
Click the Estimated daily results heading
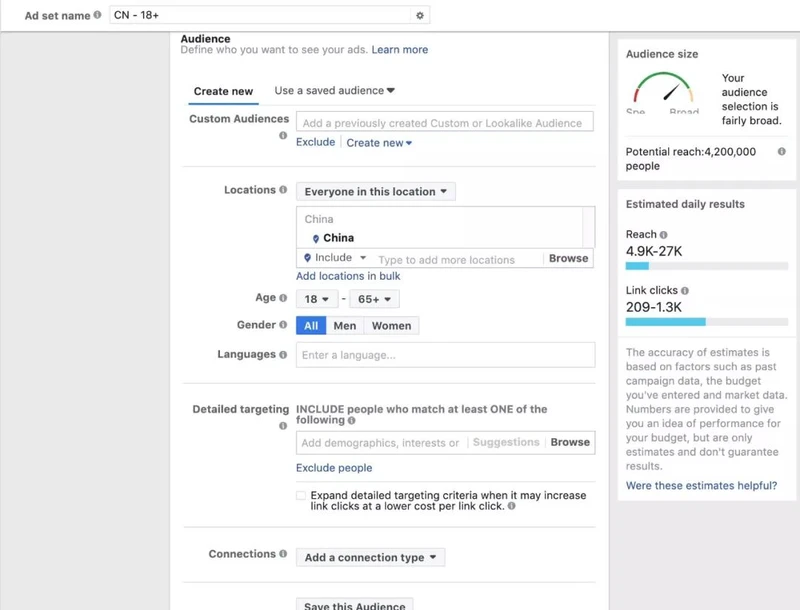685,204
